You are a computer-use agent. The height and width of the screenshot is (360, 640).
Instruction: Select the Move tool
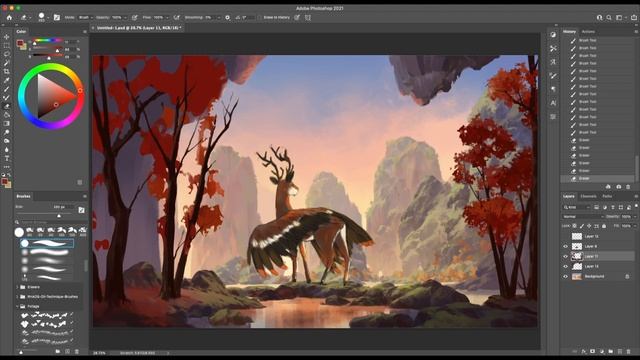[7, 37]
